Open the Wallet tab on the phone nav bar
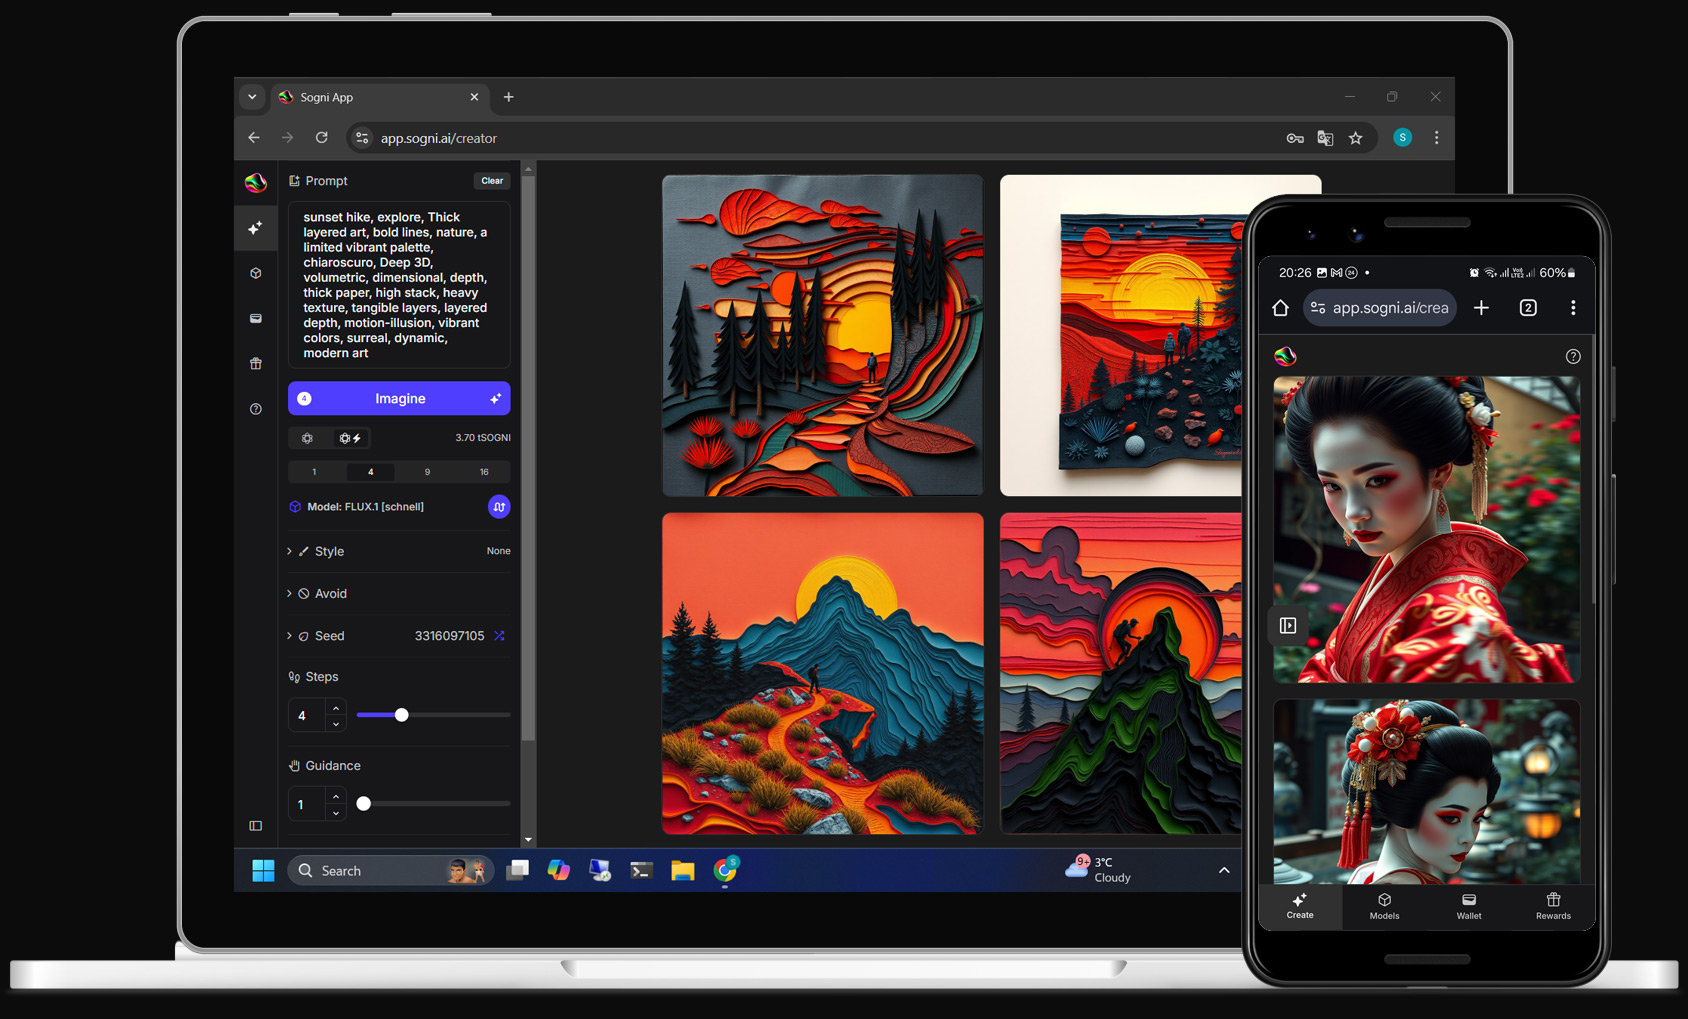The height and width of the screenshot is (1019, 1688). [1469, 908]
